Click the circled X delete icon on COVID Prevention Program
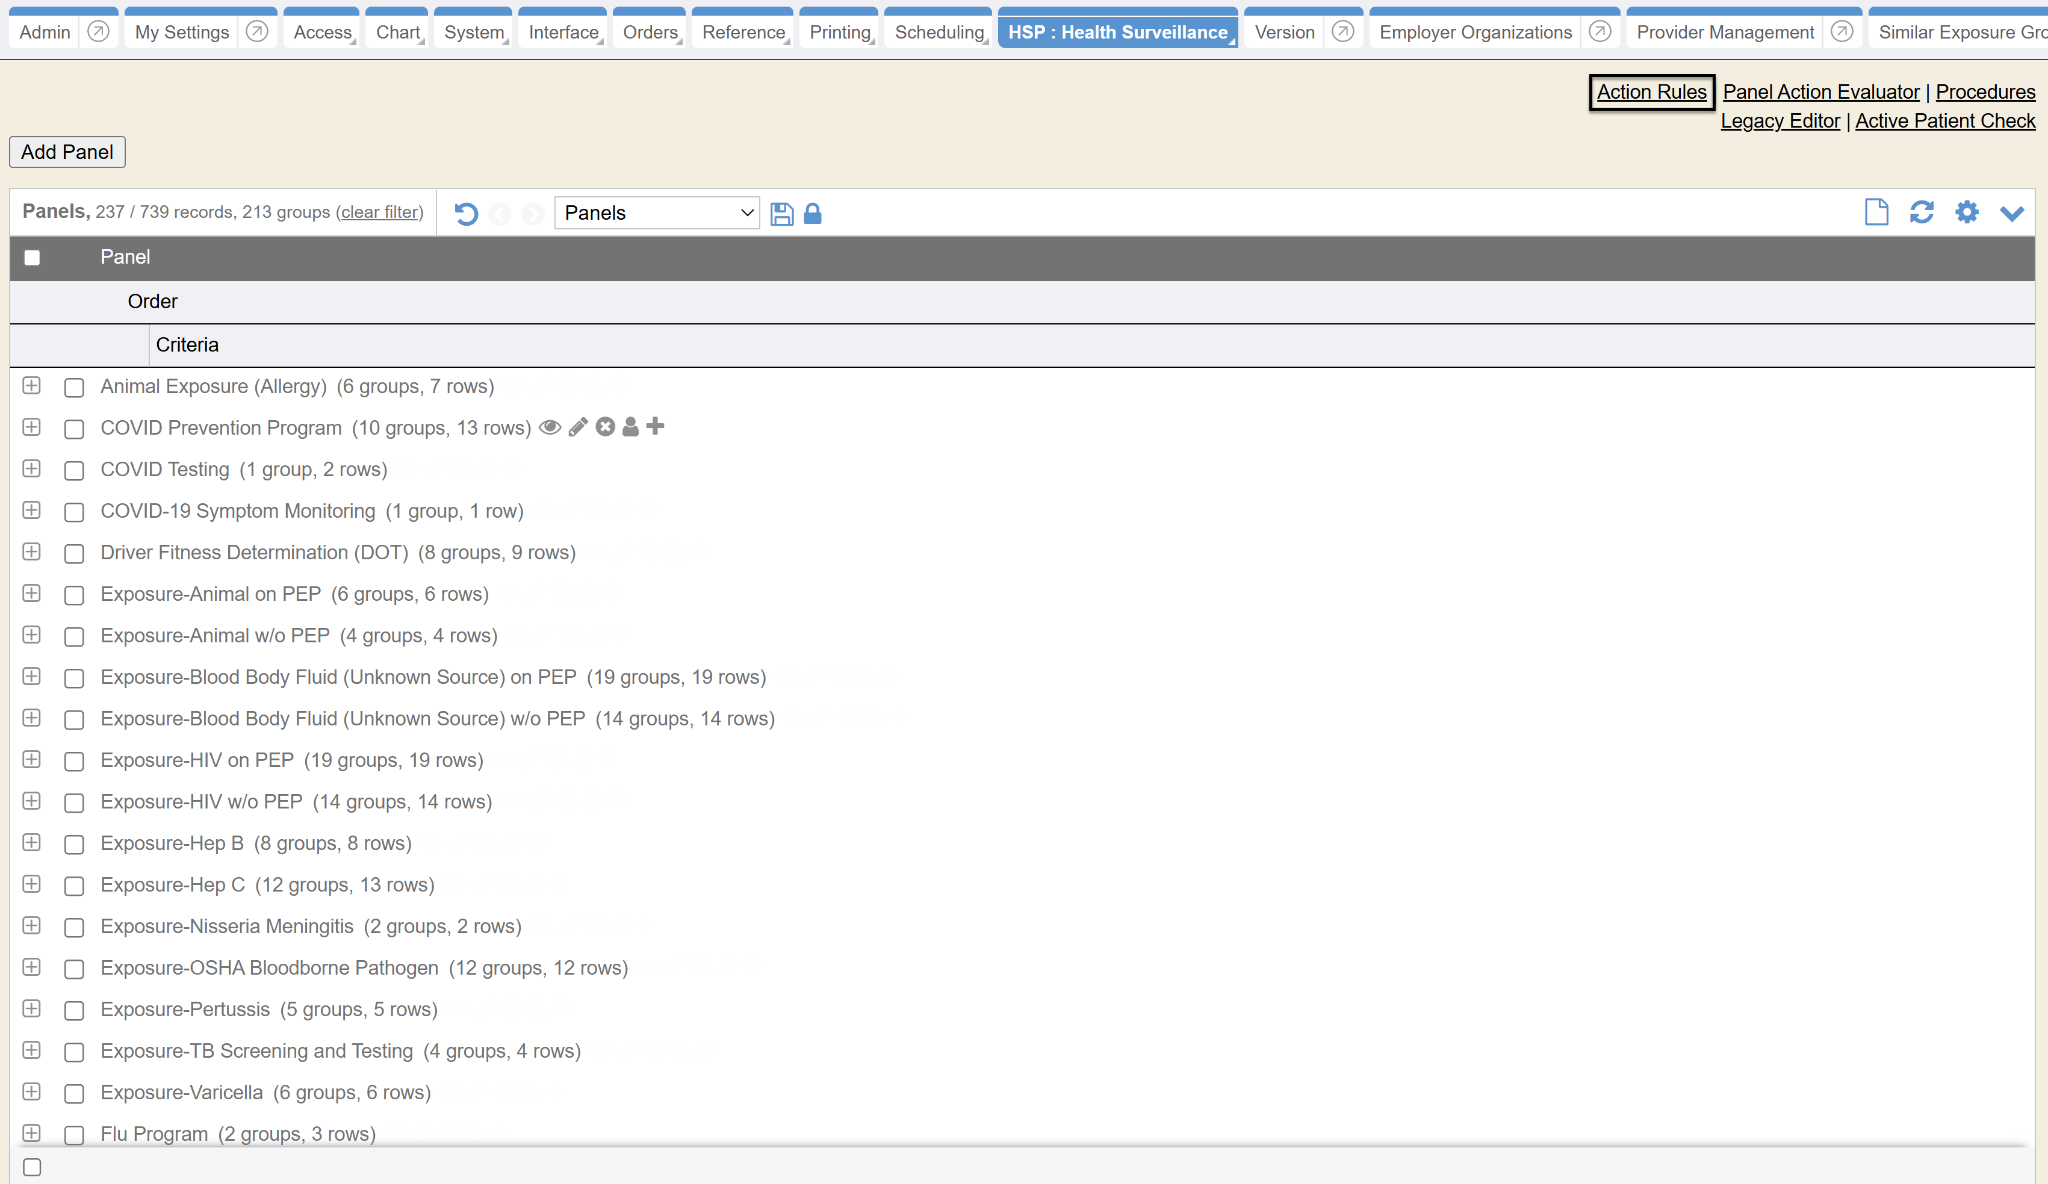The width and height of the screenshot is (2048, 1184). coord(605,427)
